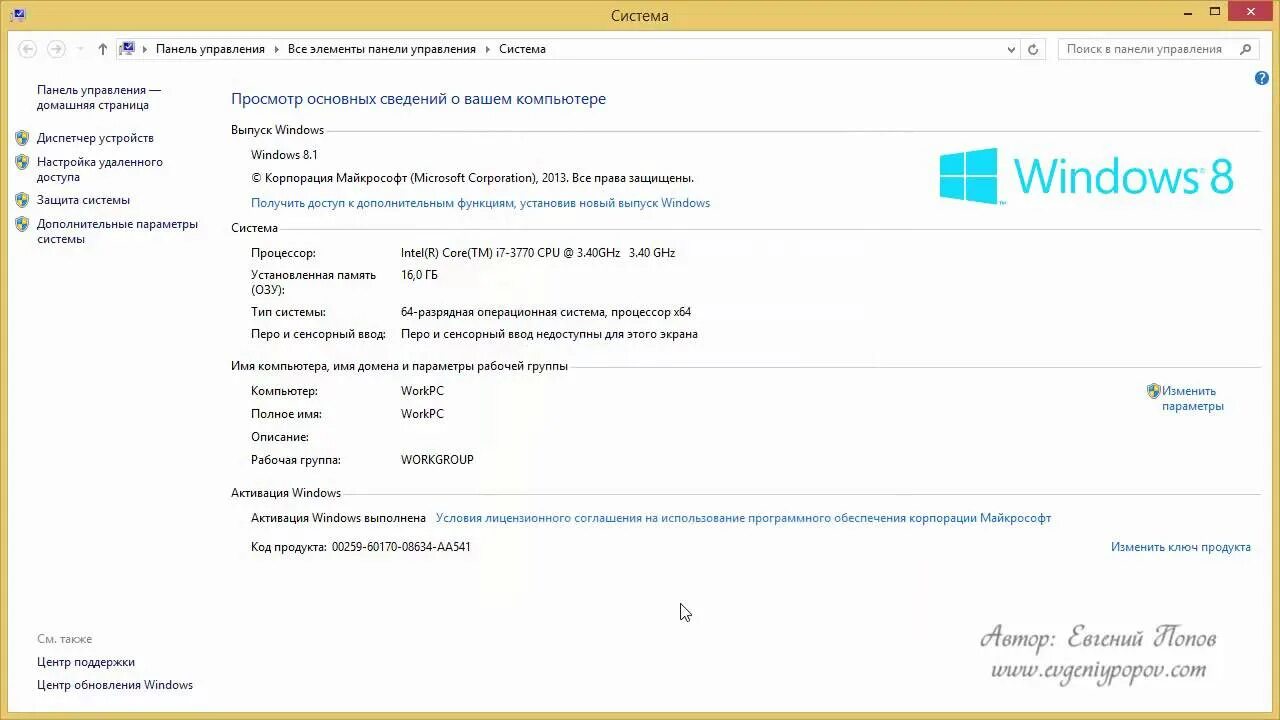Click pen and touch unavailable text

coord(549,334)
